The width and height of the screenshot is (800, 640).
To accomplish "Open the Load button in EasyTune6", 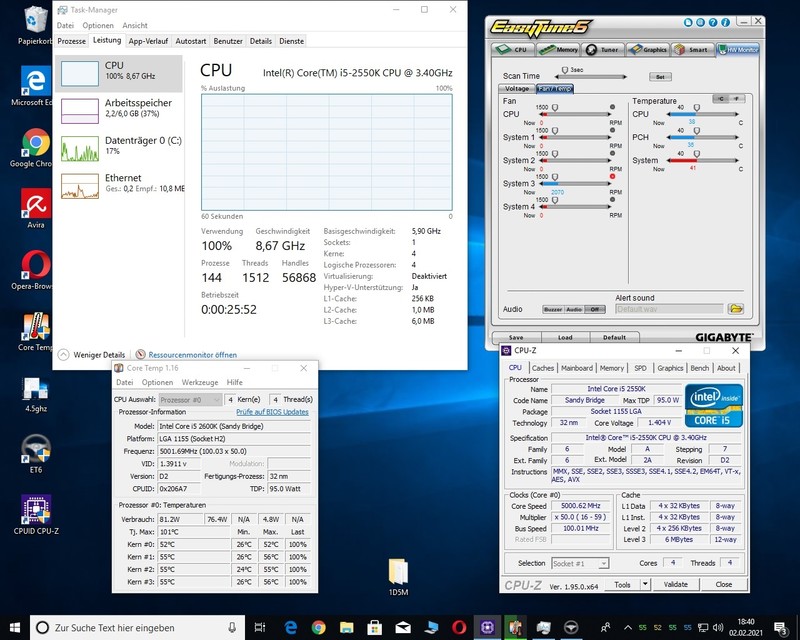I will (x=565, y=337).
